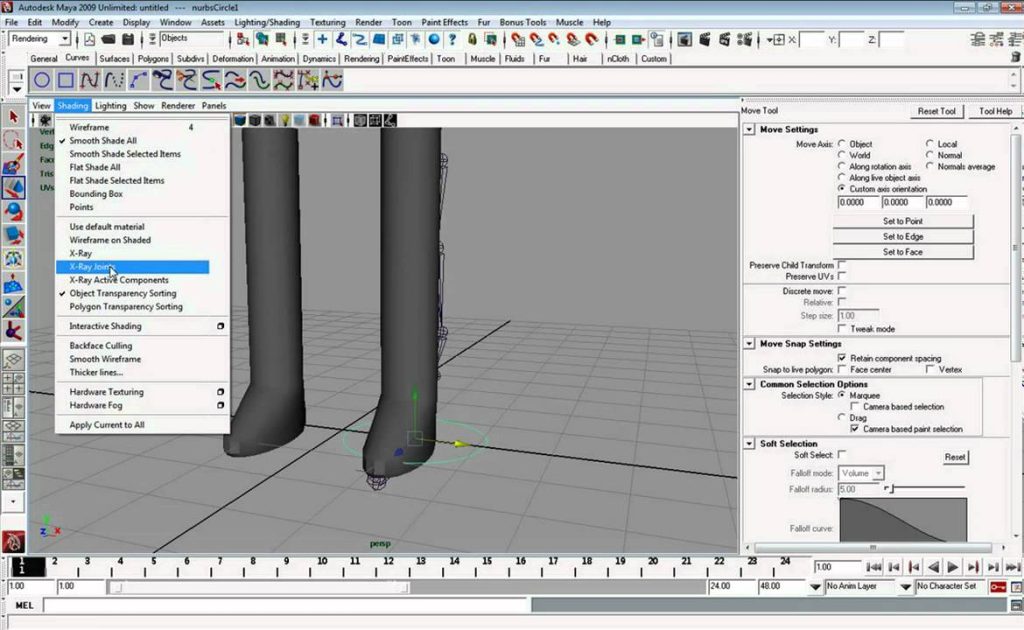Click the detach curves shelf icon

pyautogui.click(x=187, y=80)
